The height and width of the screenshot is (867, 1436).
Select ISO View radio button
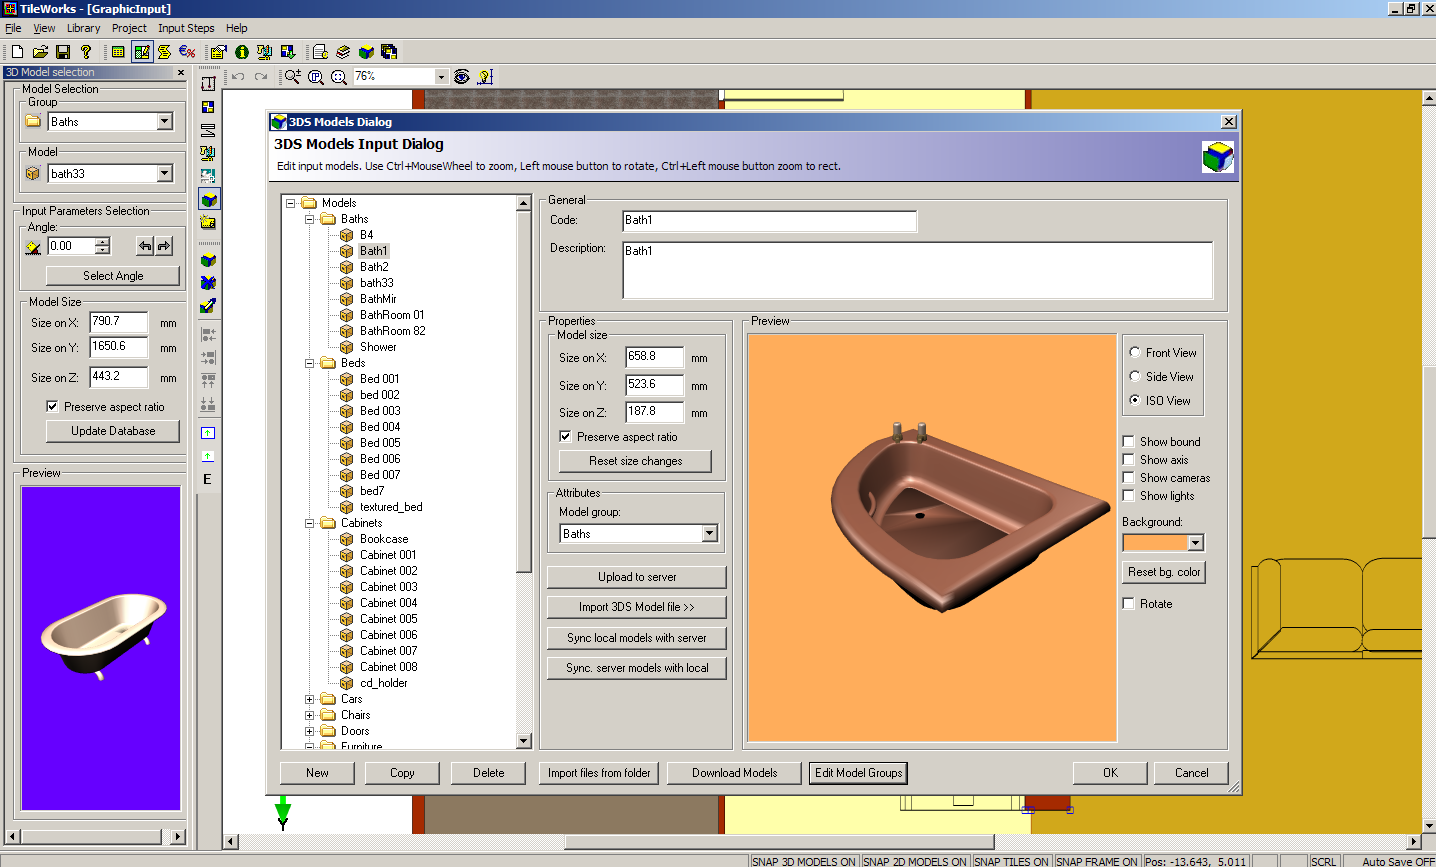click(x=1135, y=400)
